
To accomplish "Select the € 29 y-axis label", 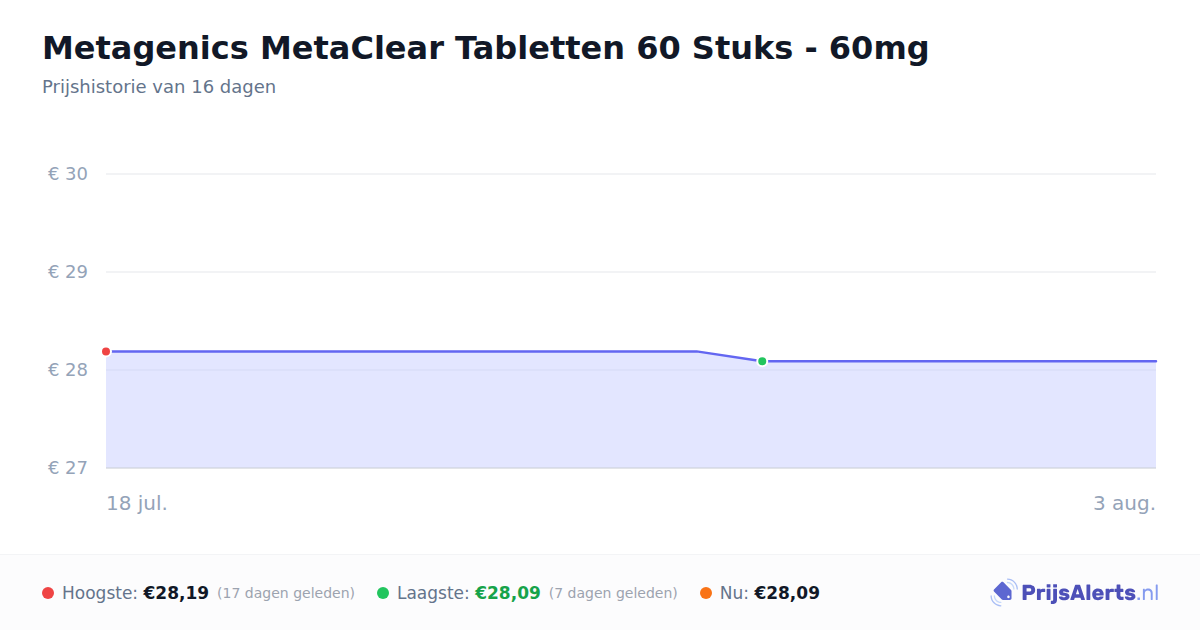I will (x=68, y=272).
